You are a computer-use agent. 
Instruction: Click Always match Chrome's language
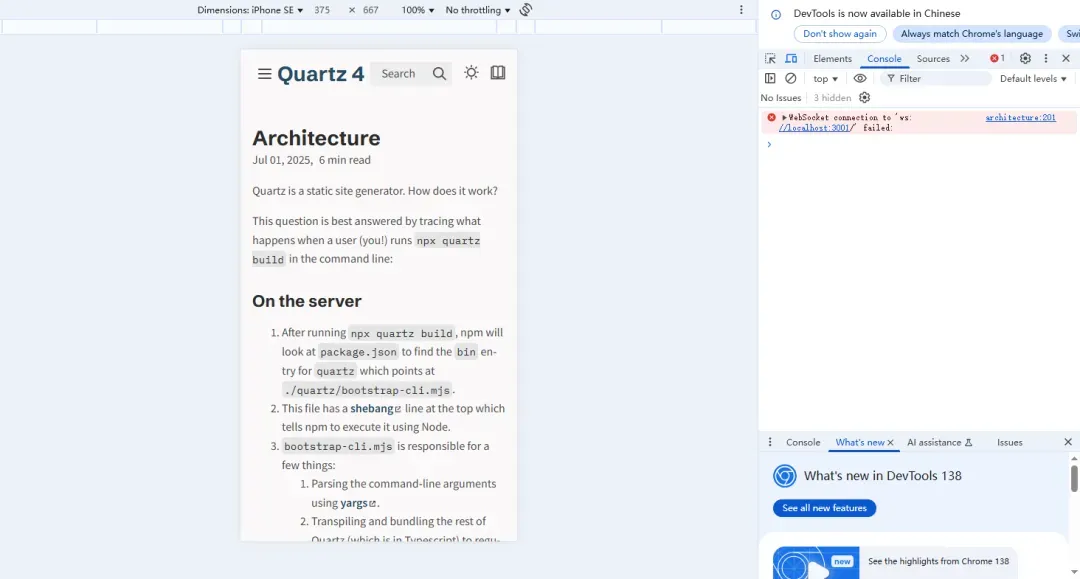click(972, 34)
